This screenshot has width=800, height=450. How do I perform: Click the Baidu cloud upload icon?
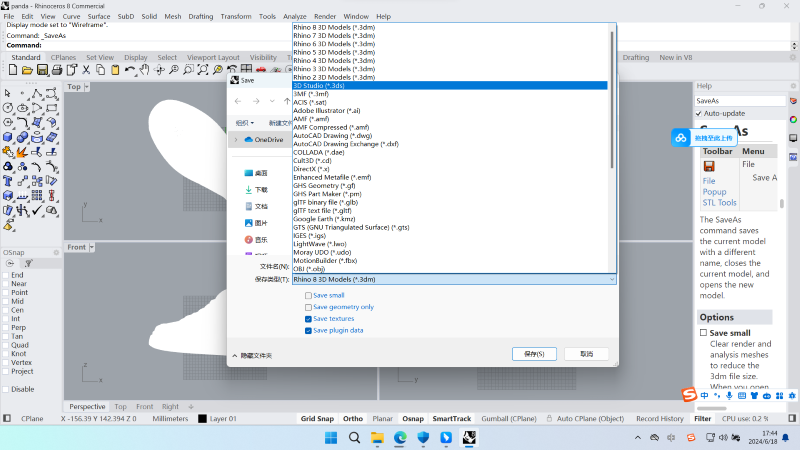[681, 138]
